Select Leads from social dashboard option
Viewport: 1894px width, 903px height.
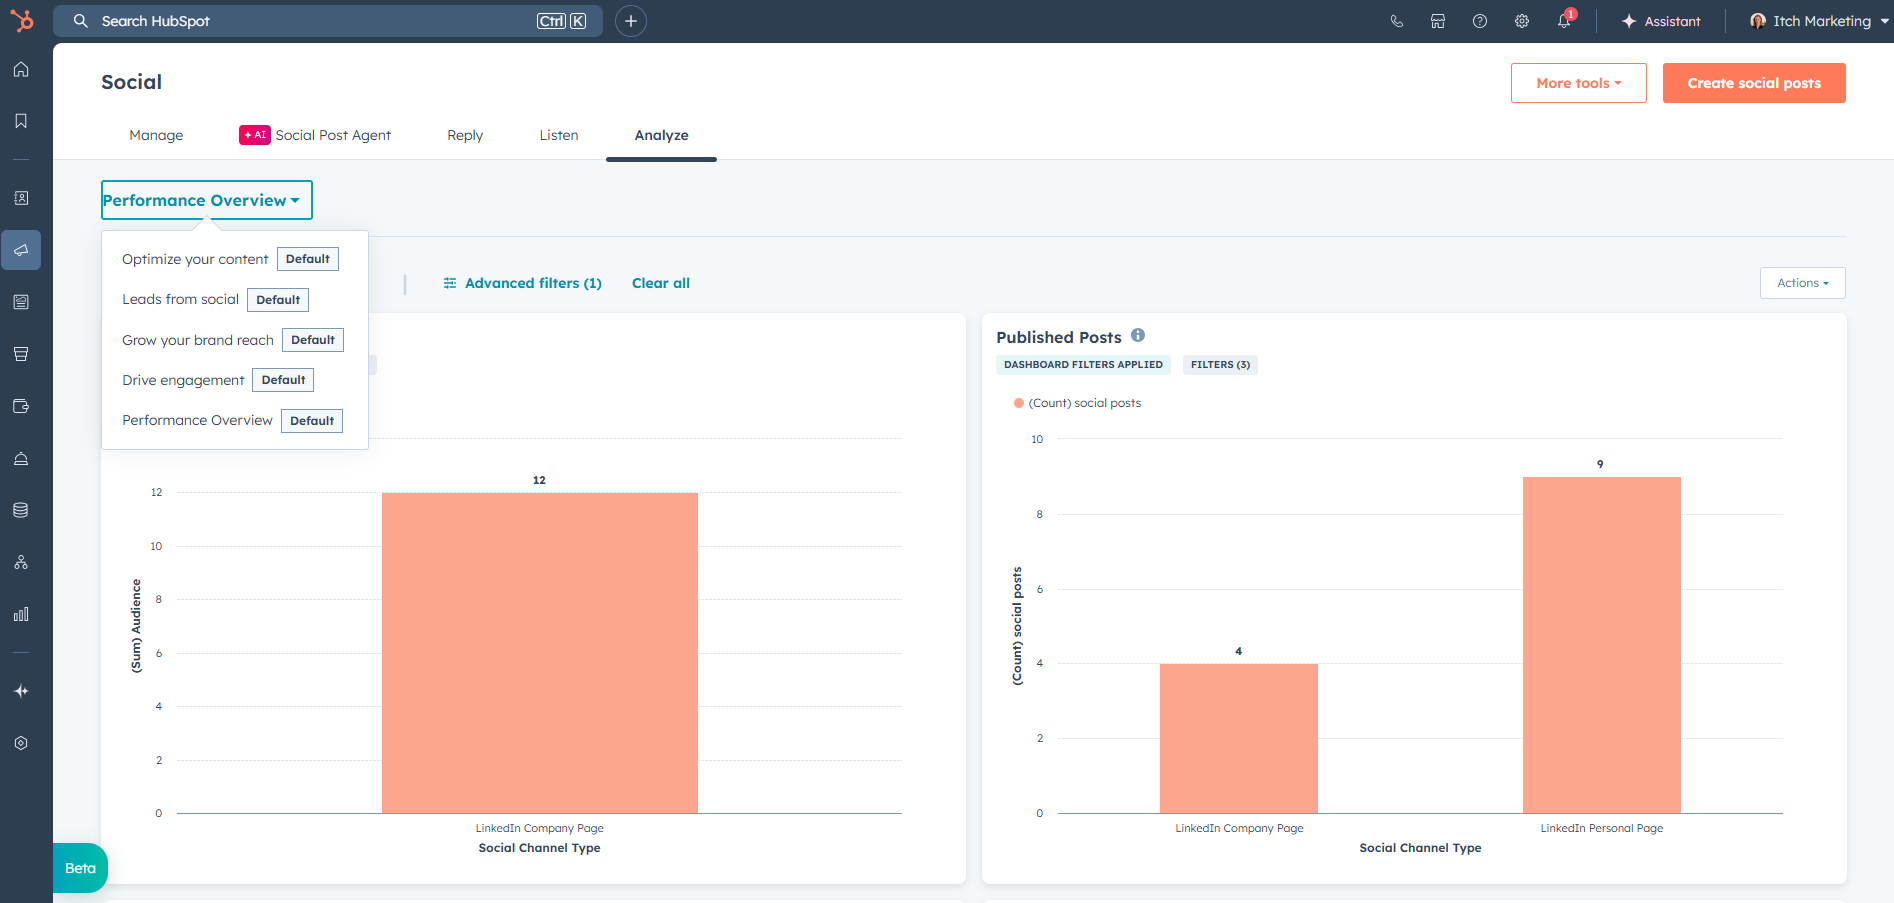[181, 299]
